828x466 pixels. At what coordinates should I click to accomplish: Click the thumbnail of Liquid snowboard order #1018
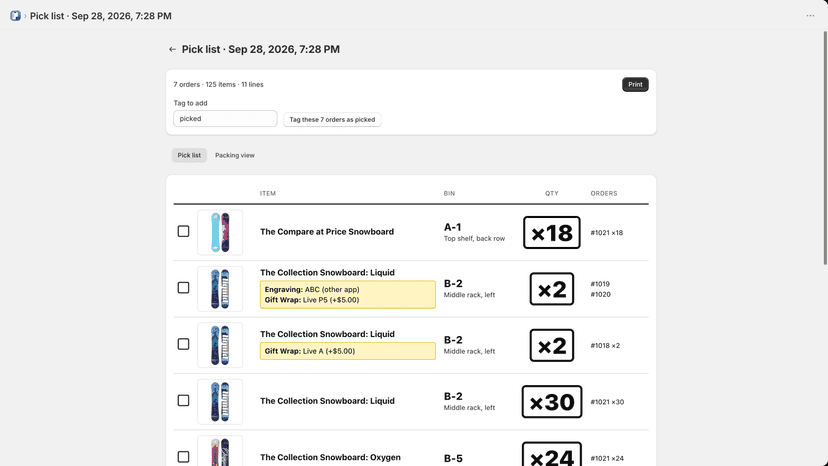[x=220, y=345]
